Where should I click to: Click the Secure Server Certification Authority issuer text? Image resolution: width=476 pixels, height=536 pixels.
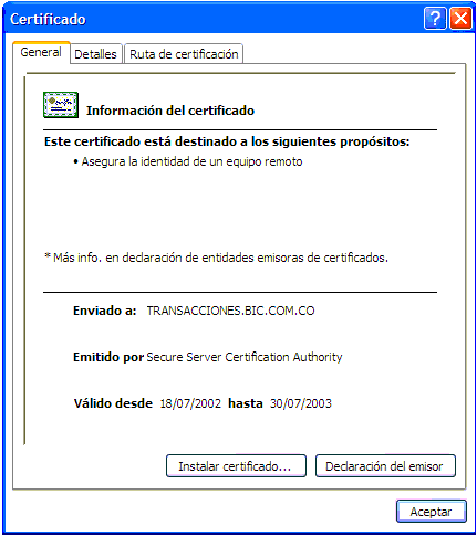244,357
